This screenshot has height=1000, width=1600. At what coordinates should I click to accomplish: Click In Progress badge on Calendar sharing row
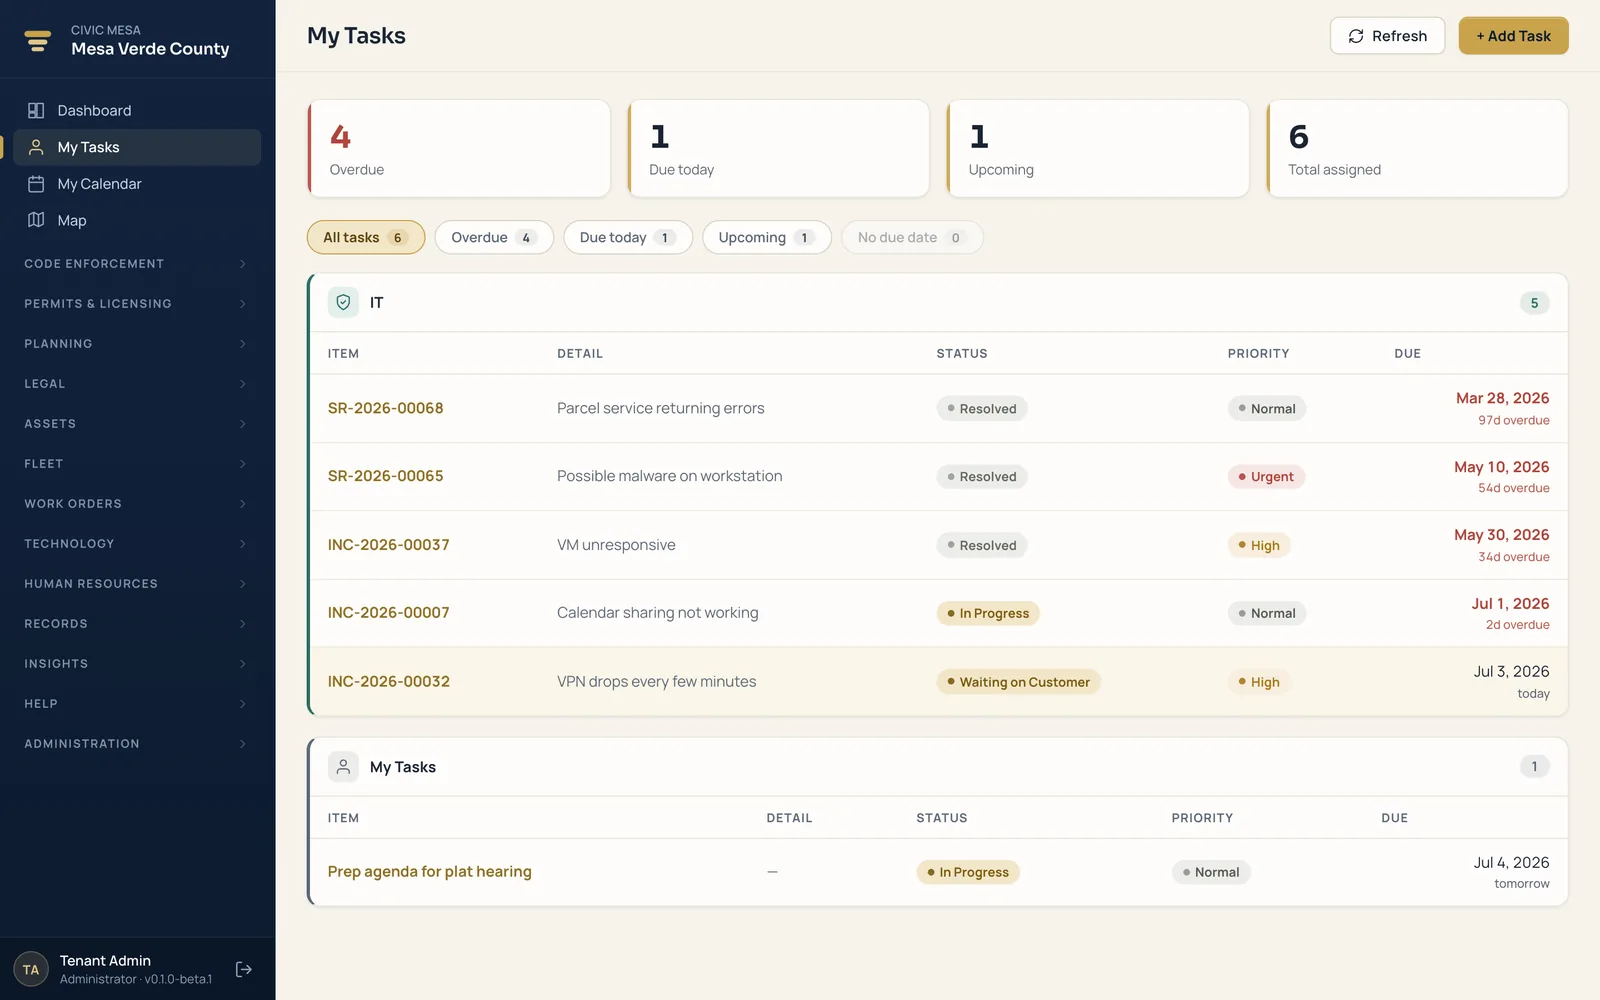tap(988, 613)
